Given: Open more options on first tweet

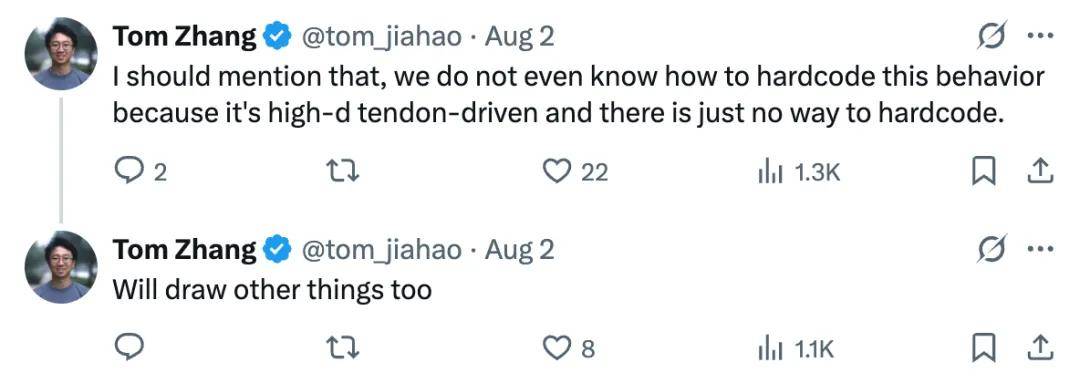Looking at the screenshot, I should (1041, 37).
